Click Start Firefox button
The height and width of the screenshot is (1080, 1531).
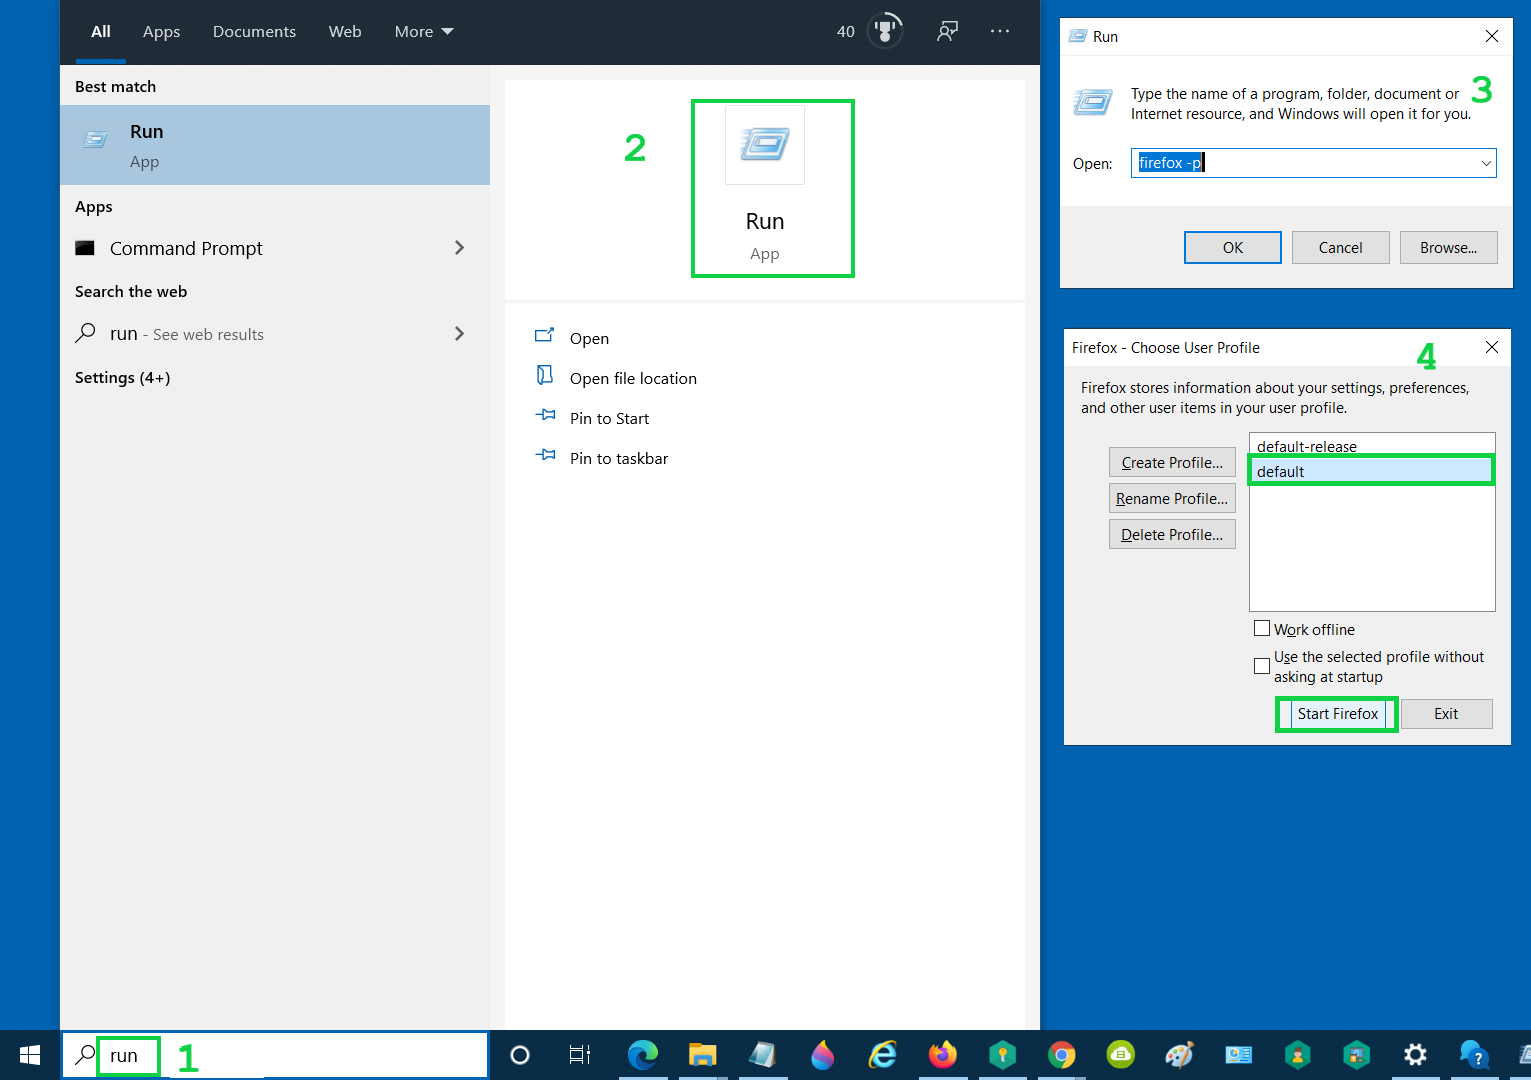point(1337,714)
